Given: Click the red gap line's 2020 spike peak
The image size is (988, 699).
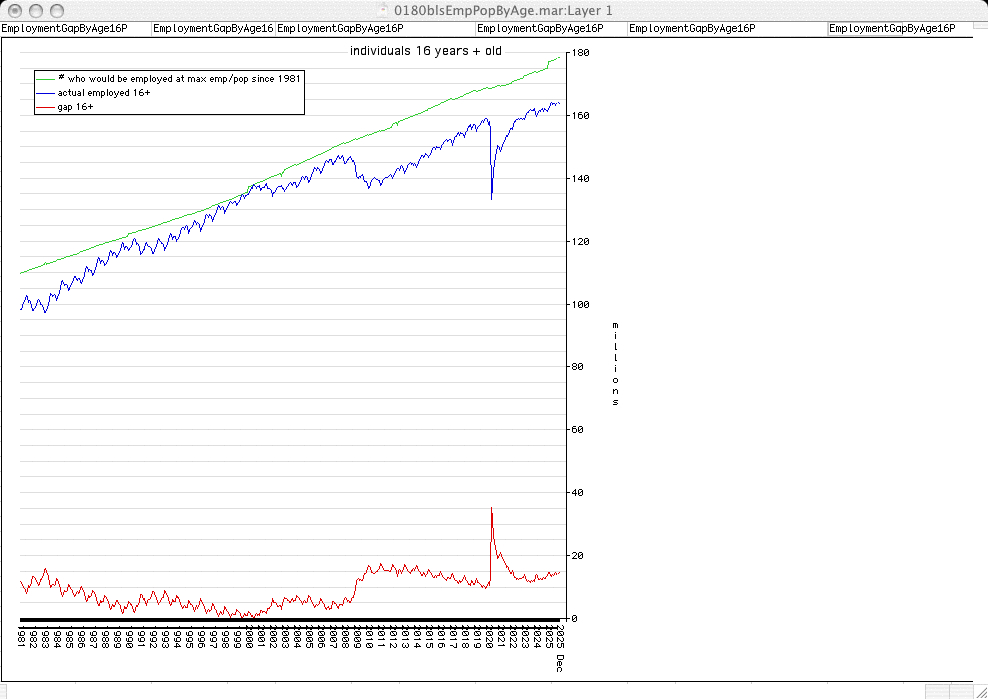Looking at the screenshot, I should tap(491, 509).
